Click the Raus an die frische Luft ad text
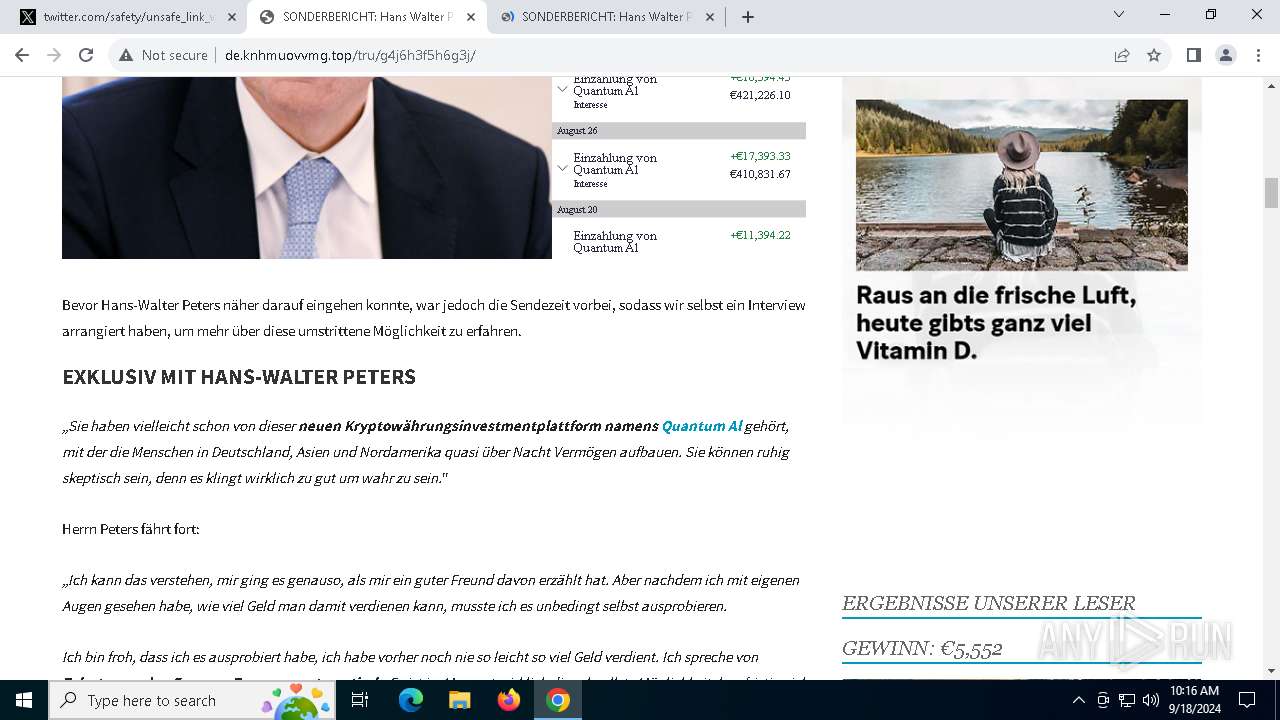1280x720 pixels. [996, 323]
